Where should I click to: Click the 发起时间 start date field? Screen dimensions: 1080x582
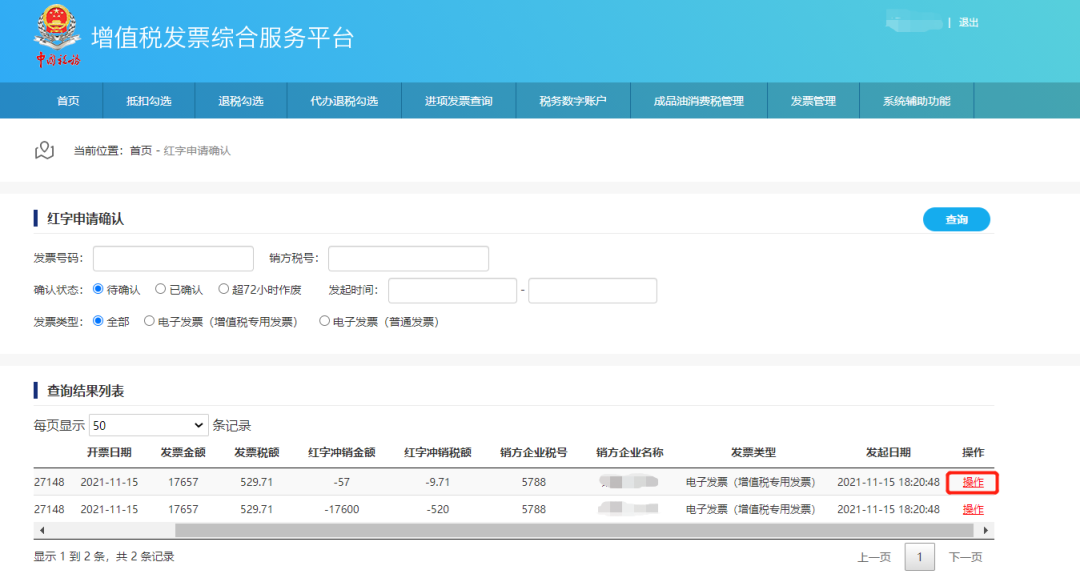(452, 290)
